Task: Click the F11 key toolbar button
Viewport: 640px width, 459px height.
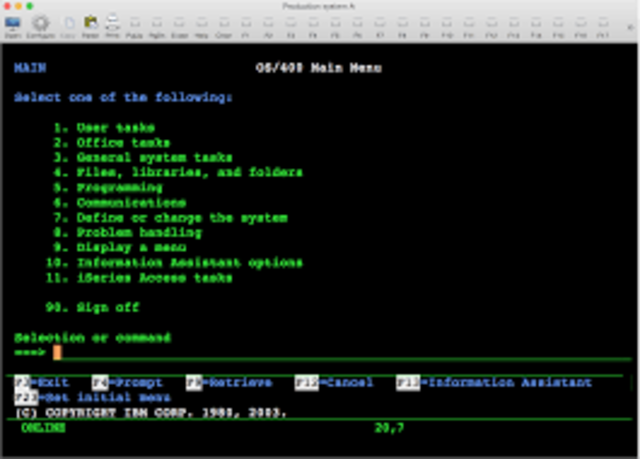Action: pos(469,27)
